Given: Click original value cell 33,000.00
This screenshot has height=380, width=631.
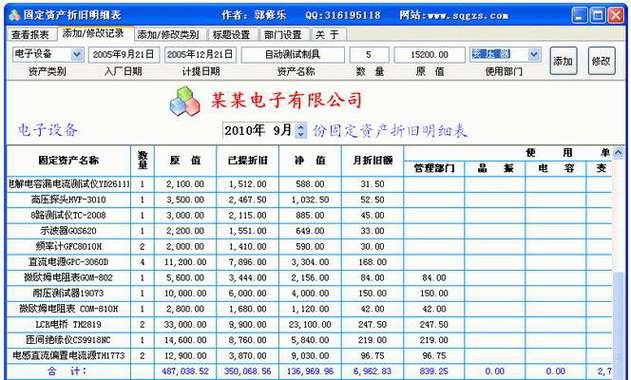Looking at the screenshot, I should 185,324.
